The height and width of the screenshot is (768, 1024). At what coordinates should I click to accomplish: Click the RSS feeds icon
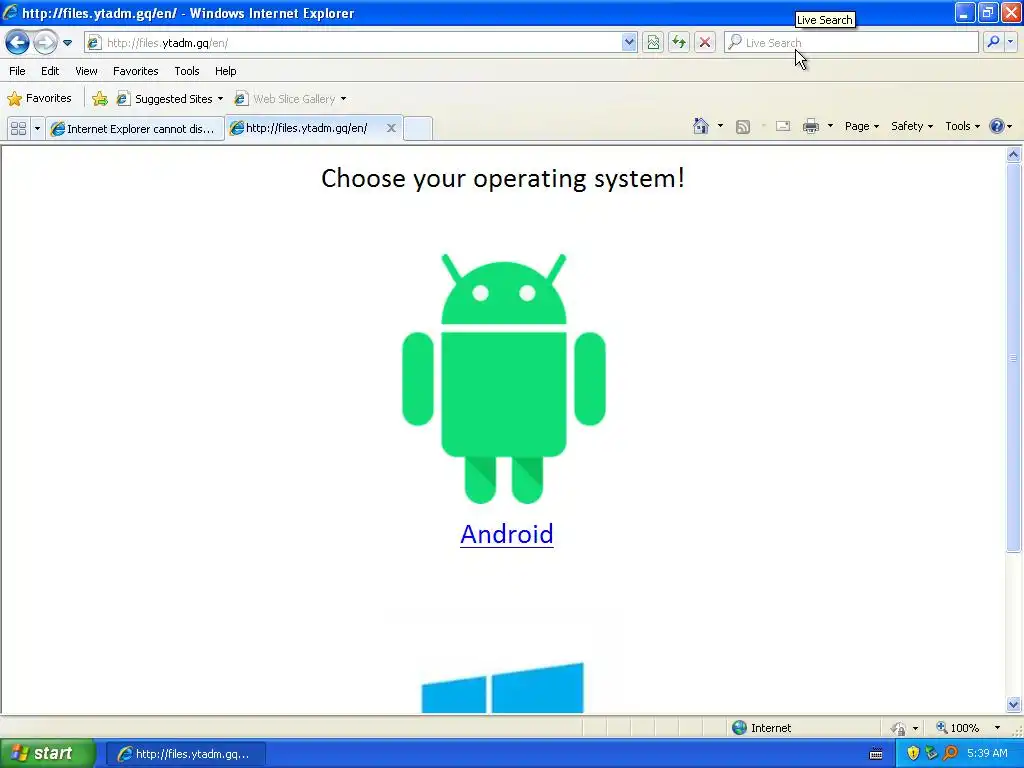tap(743, 127)
